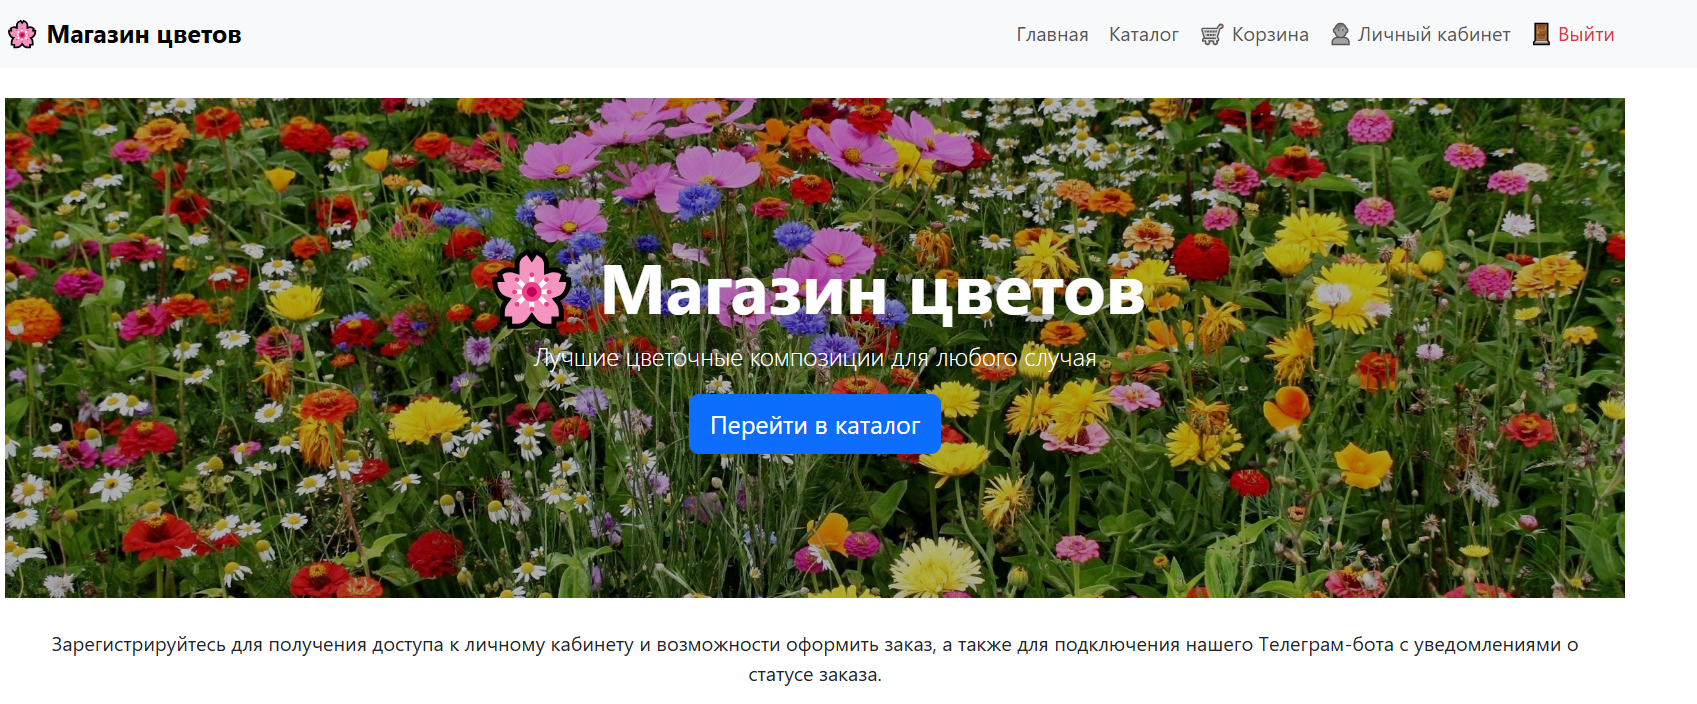The image size is (1697, 704).
Task: Click the pink flower logo in navbar
Action: point(22,35)
